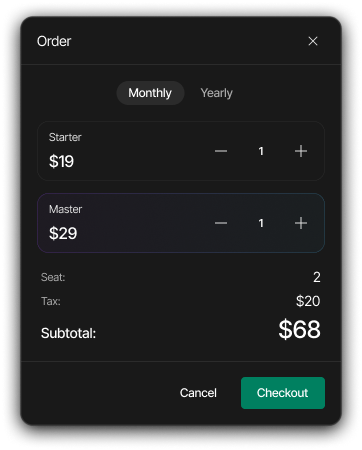
Task: Increase the Master plan quantity
Action: coord(301,223)
